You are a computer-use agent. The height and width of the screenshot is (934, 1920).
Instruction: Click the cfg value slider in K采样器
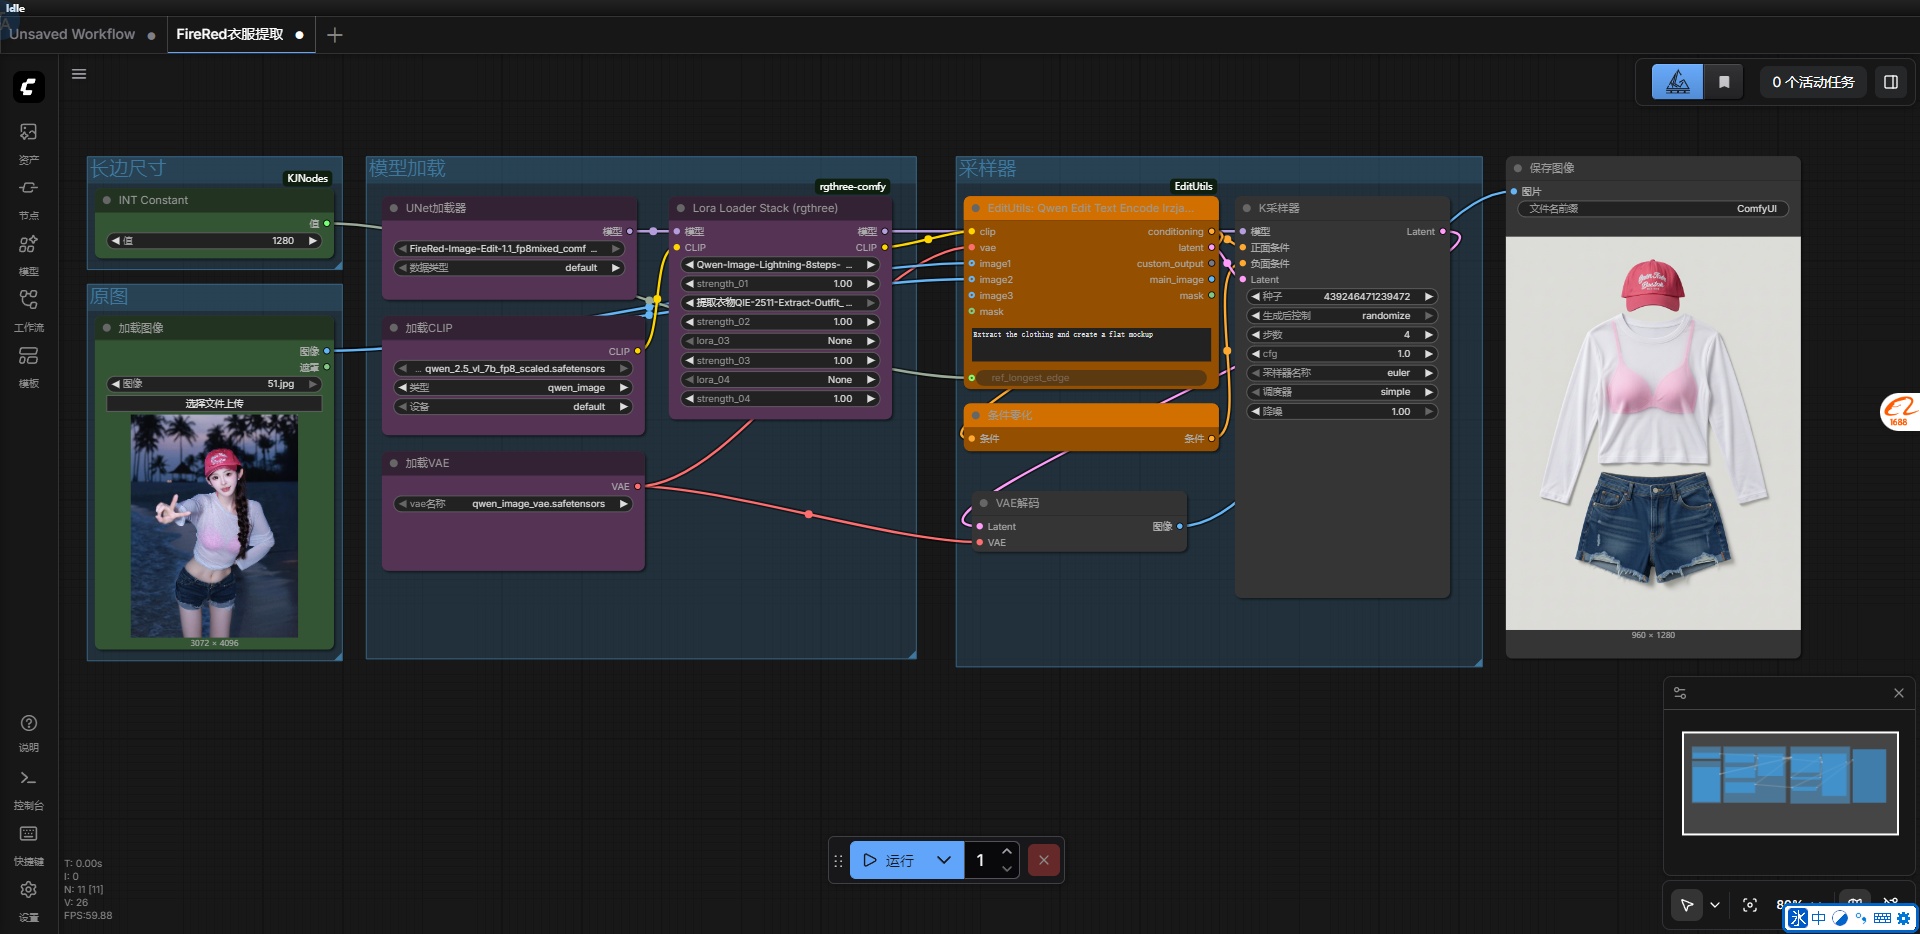(x=1342, y=354)
